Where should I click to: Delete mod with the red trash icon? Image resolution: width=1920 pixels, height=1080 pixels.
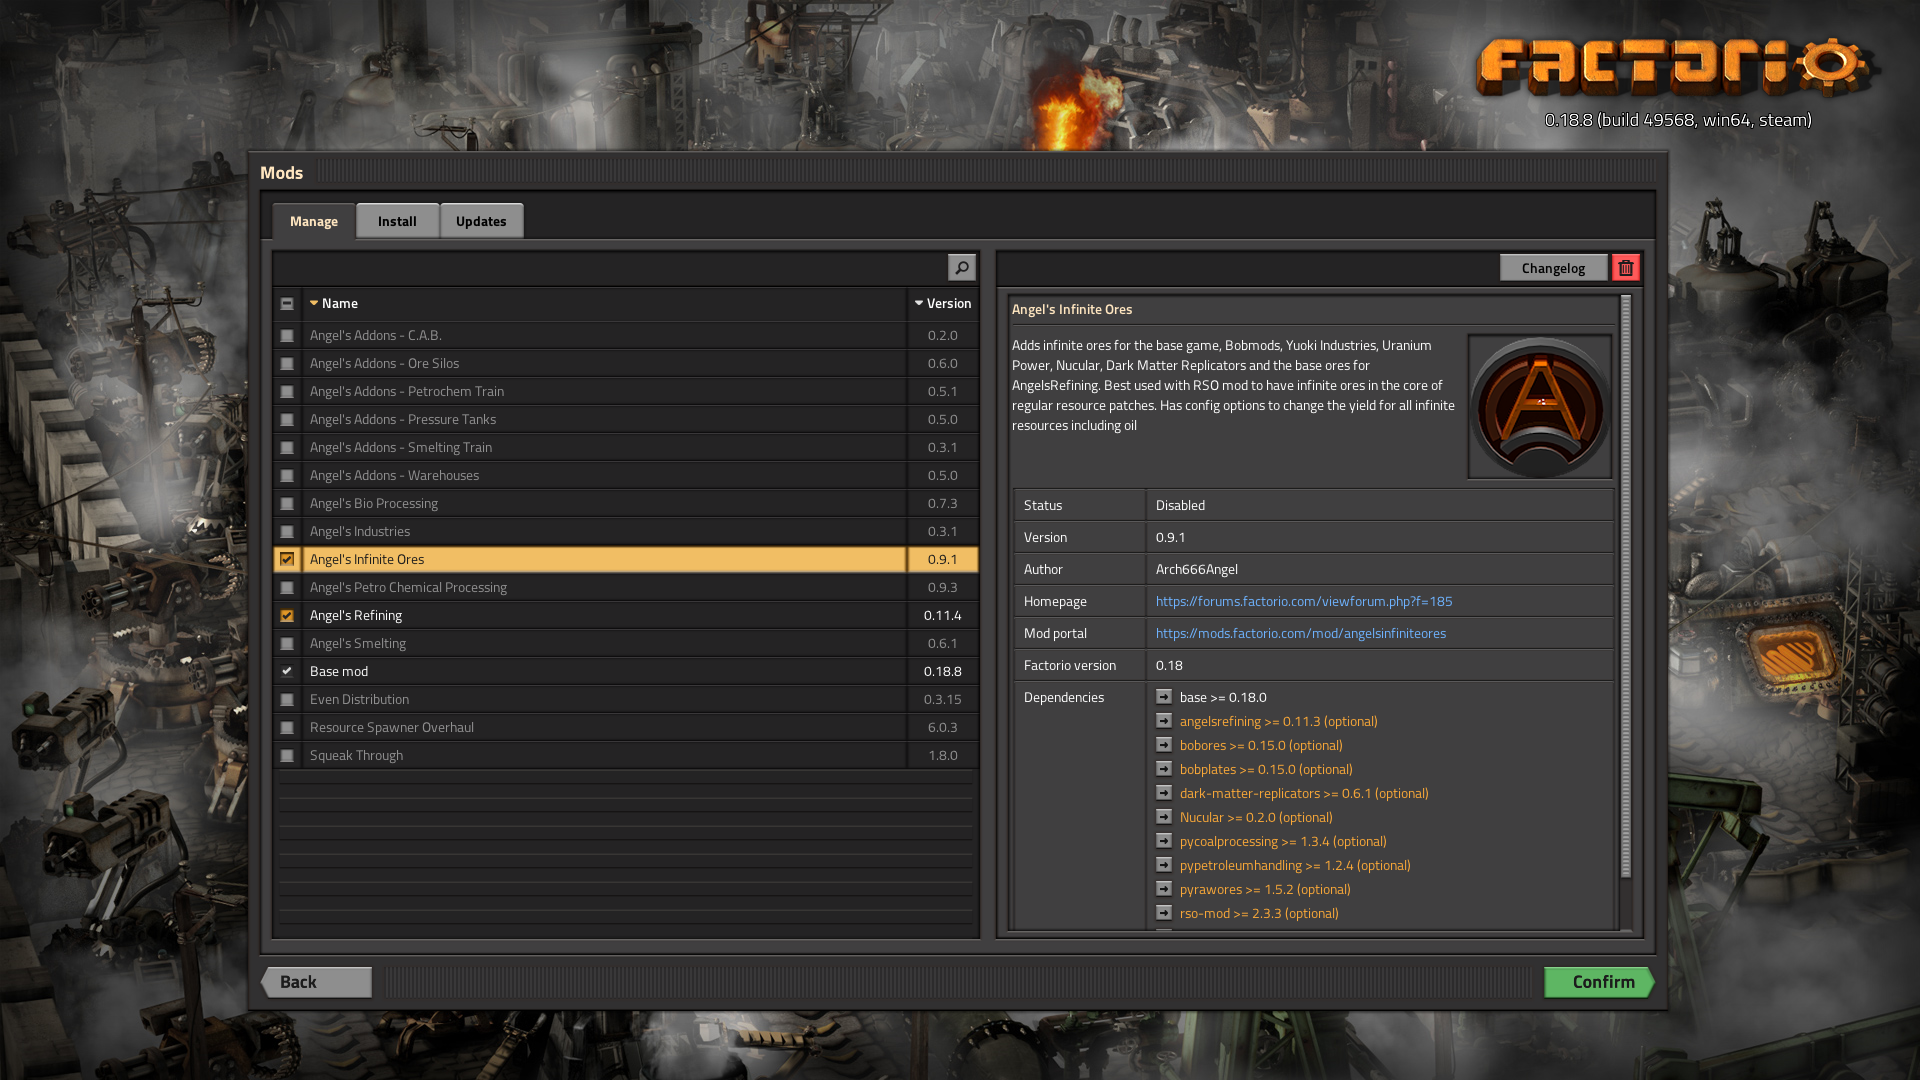[x=1625, y=267]
